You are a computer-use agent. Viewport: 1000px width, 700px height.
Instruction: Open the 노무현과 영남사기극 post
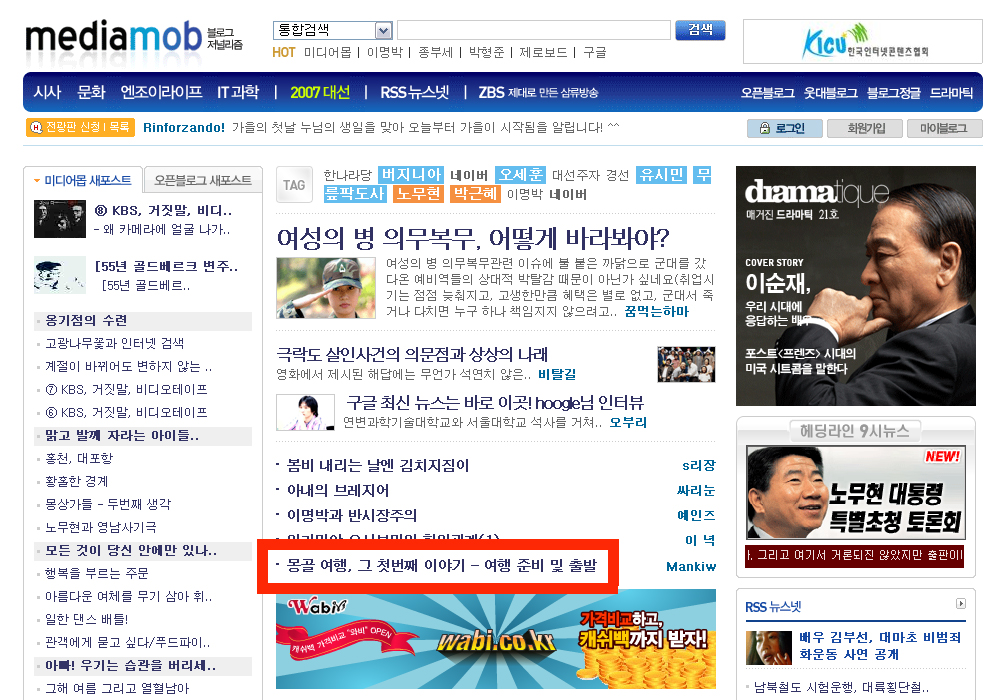click(x=101, y=527)
